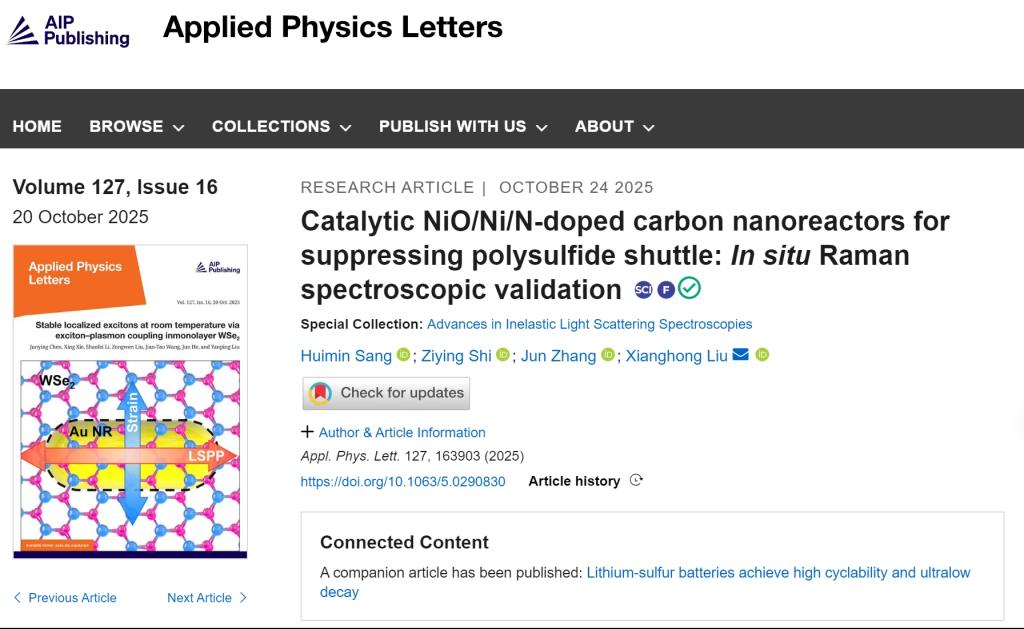Open Jun Zhang's ORCID icon
This screenshot has width=1024, height=629.
coord(608,355)
